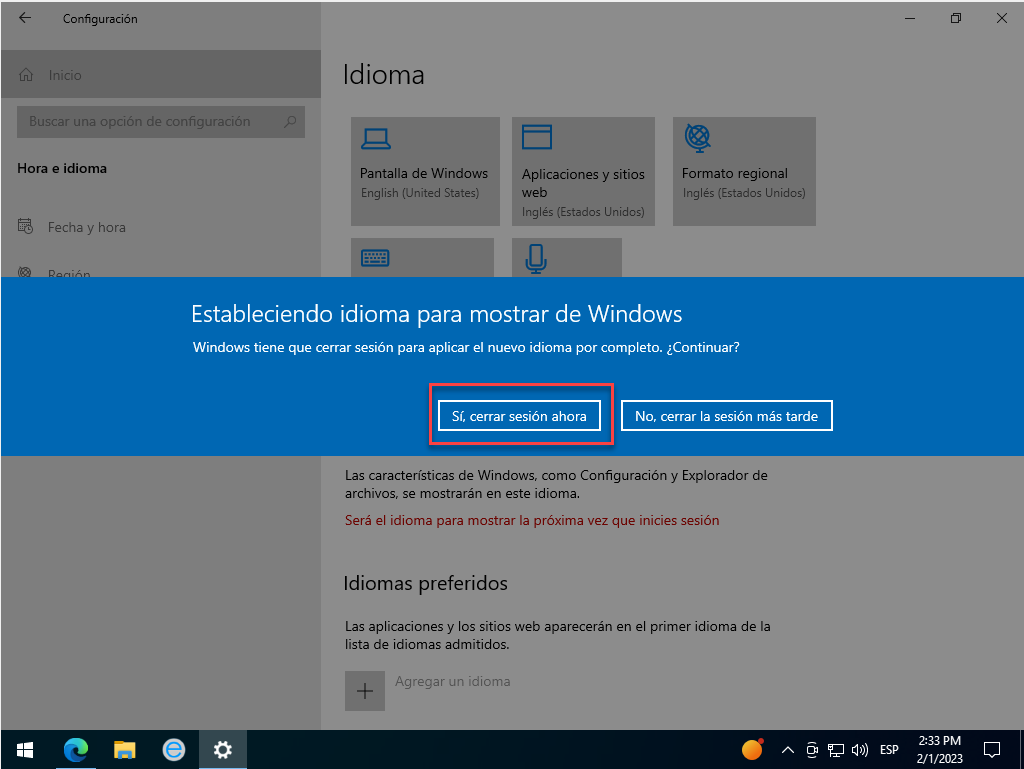Click the 'Buscar una opción de configuración' field
The height and width of the screenshot is (769, 1024).
(x=161, y=121)
